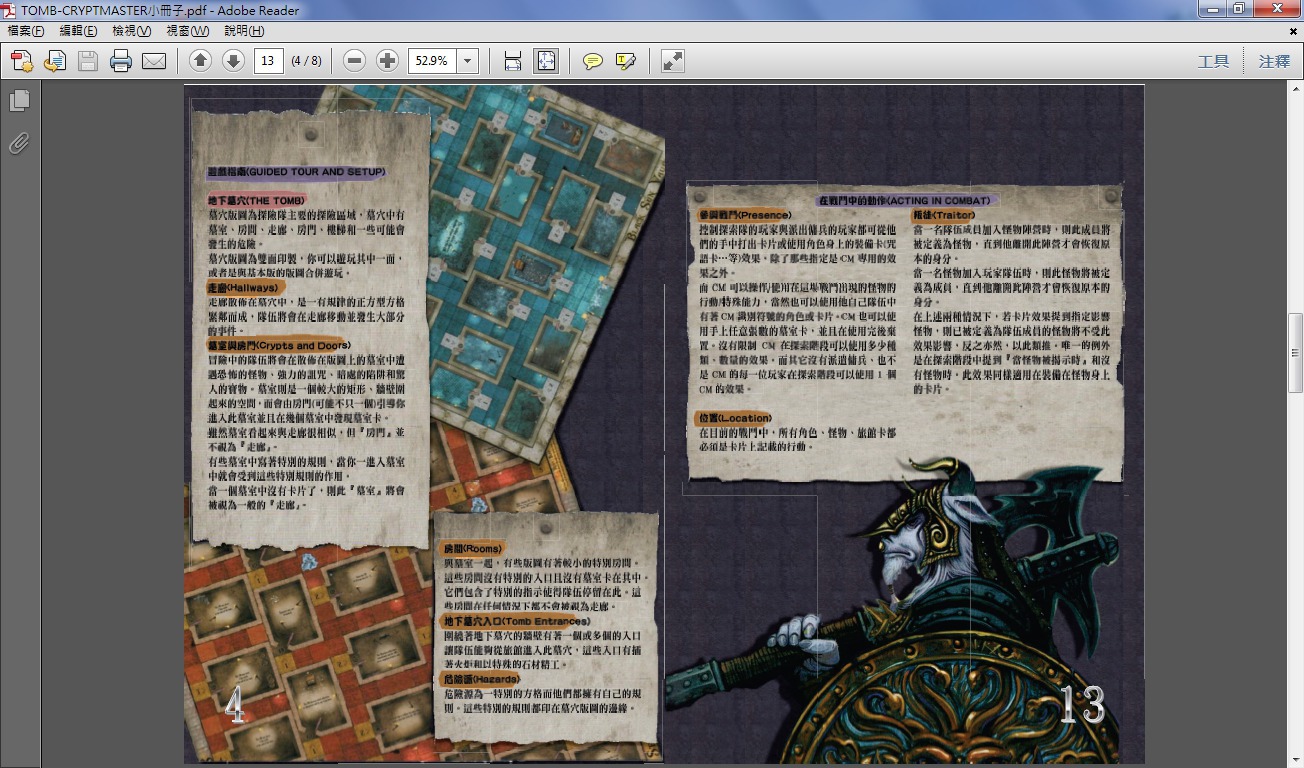Open the page thumbnails panel

click(19, 100)
